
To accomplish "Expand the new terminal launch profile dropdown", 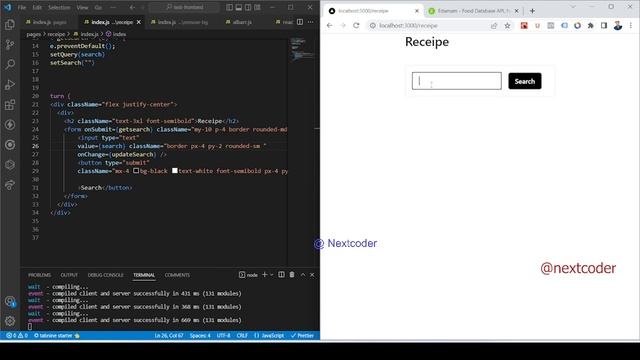I will [x=271, y=275].
